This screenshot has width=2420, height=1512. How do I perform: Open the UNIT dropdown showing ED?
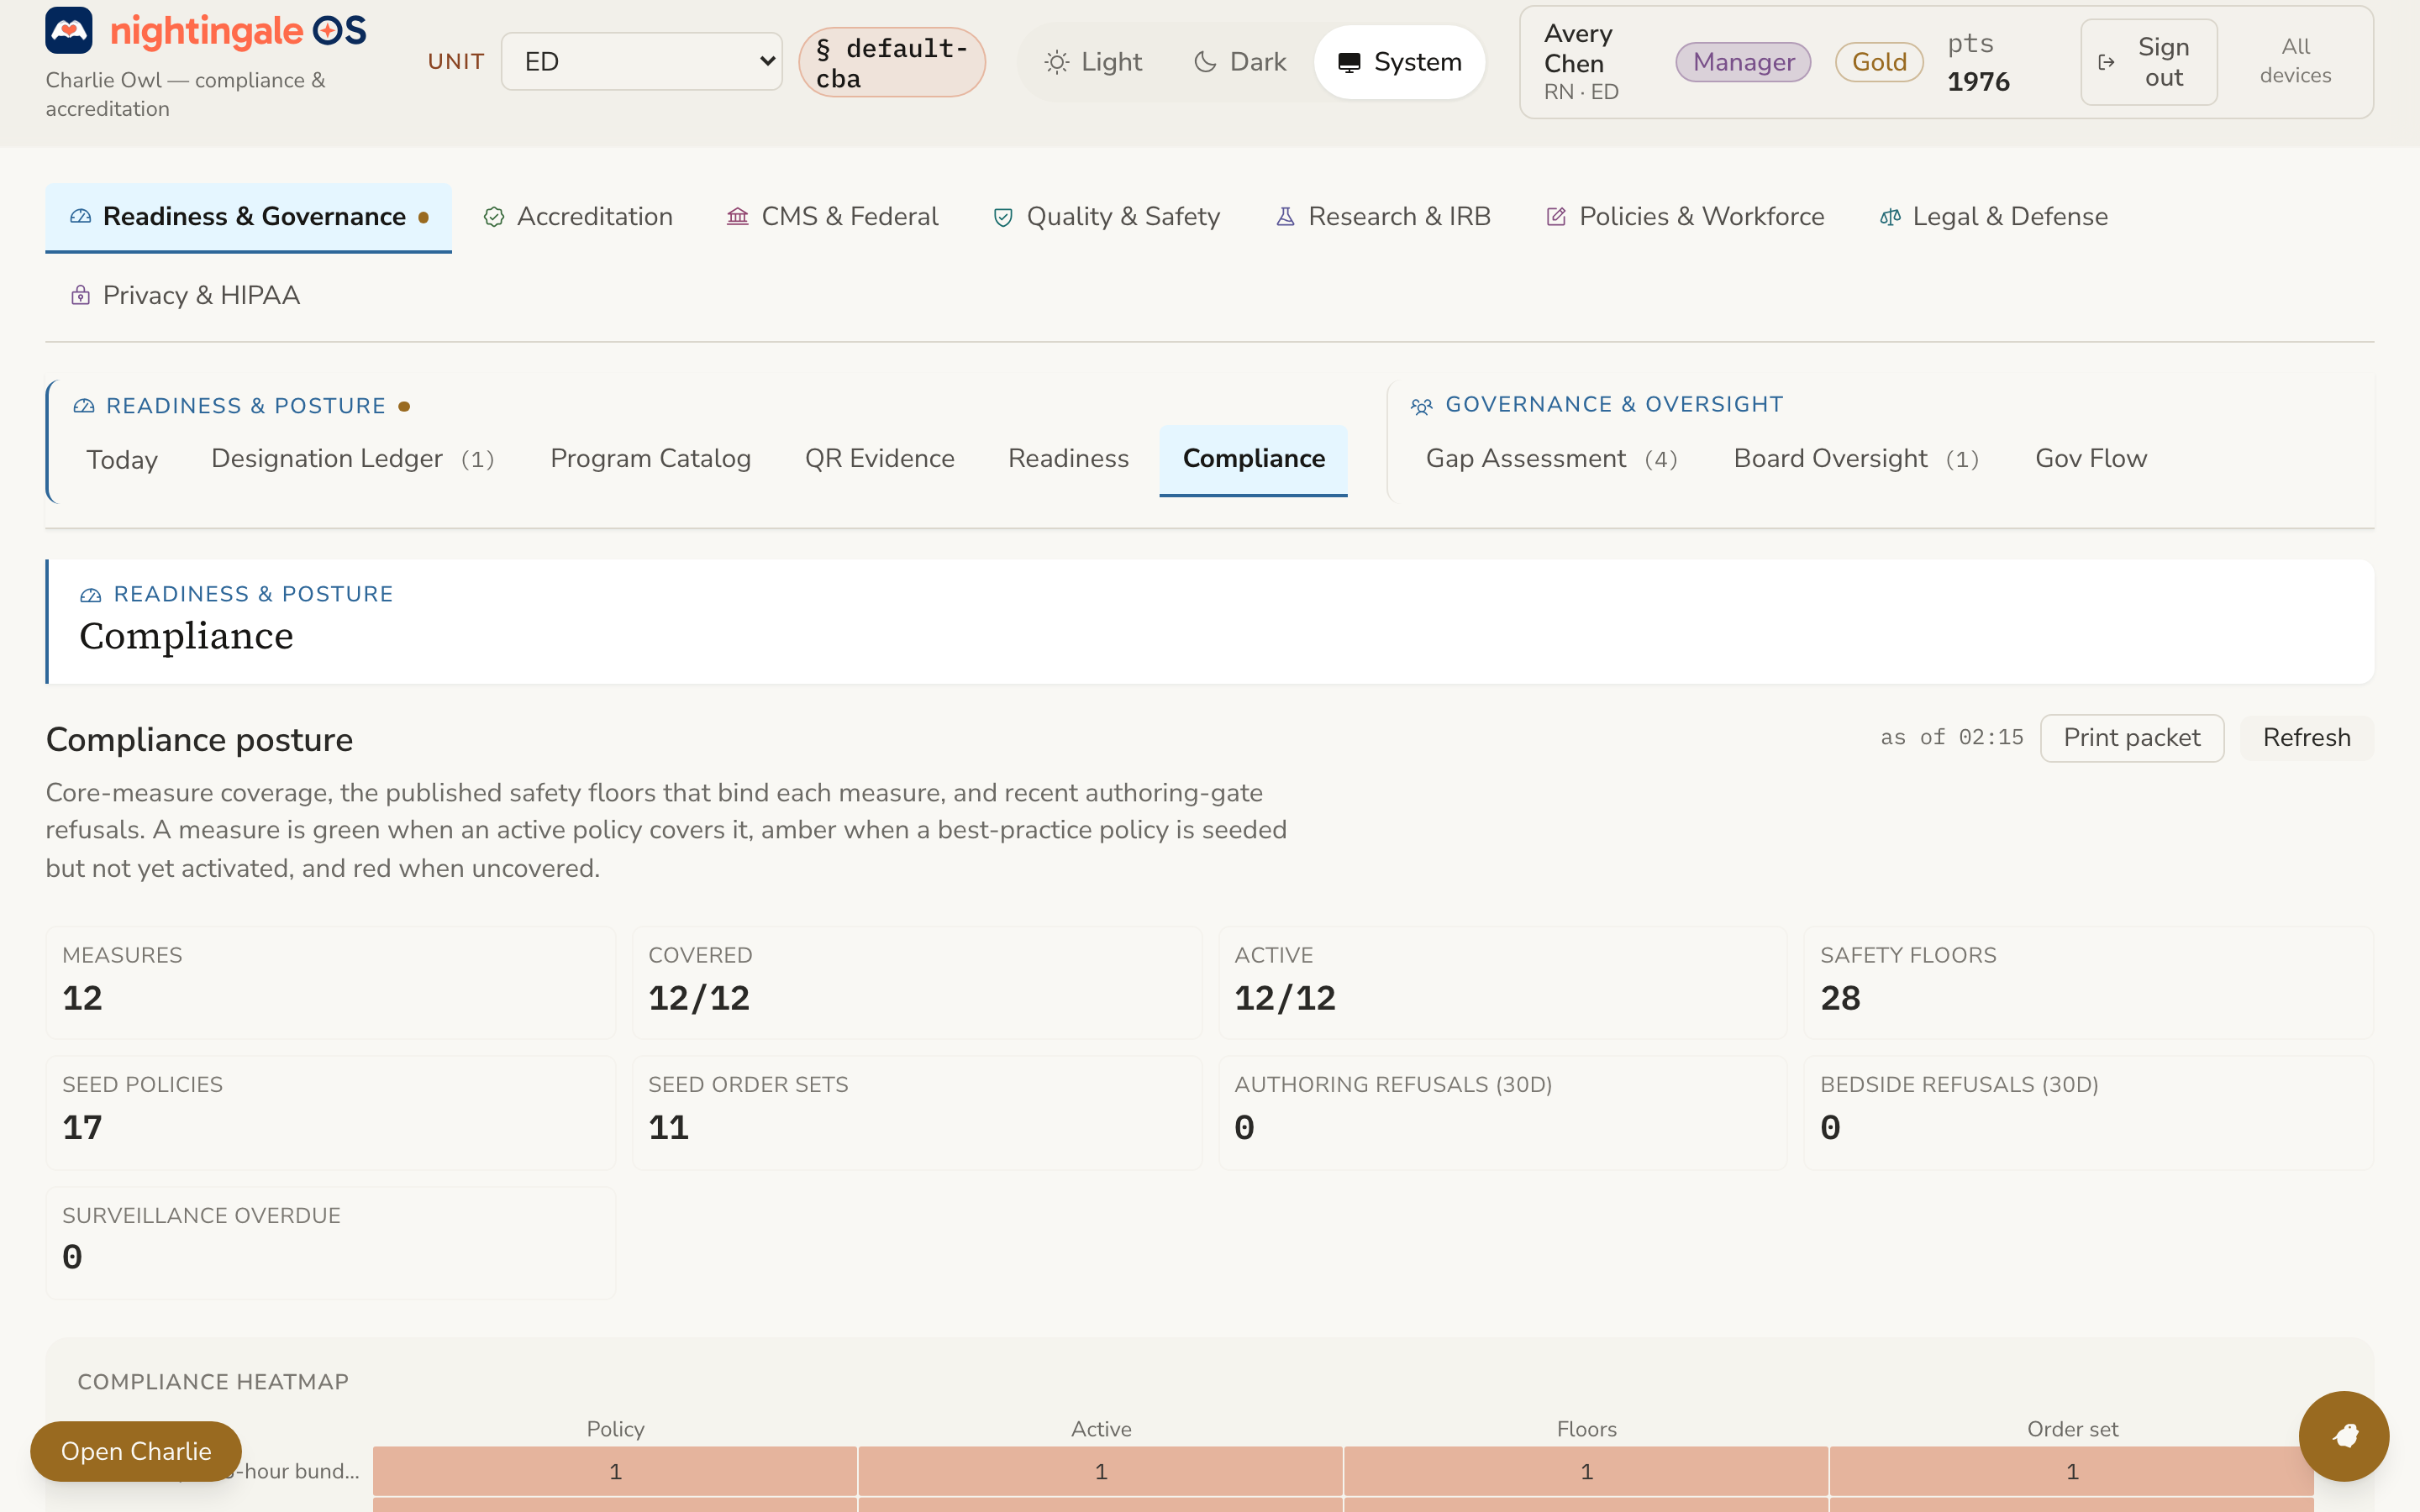[x=641, y=61]
